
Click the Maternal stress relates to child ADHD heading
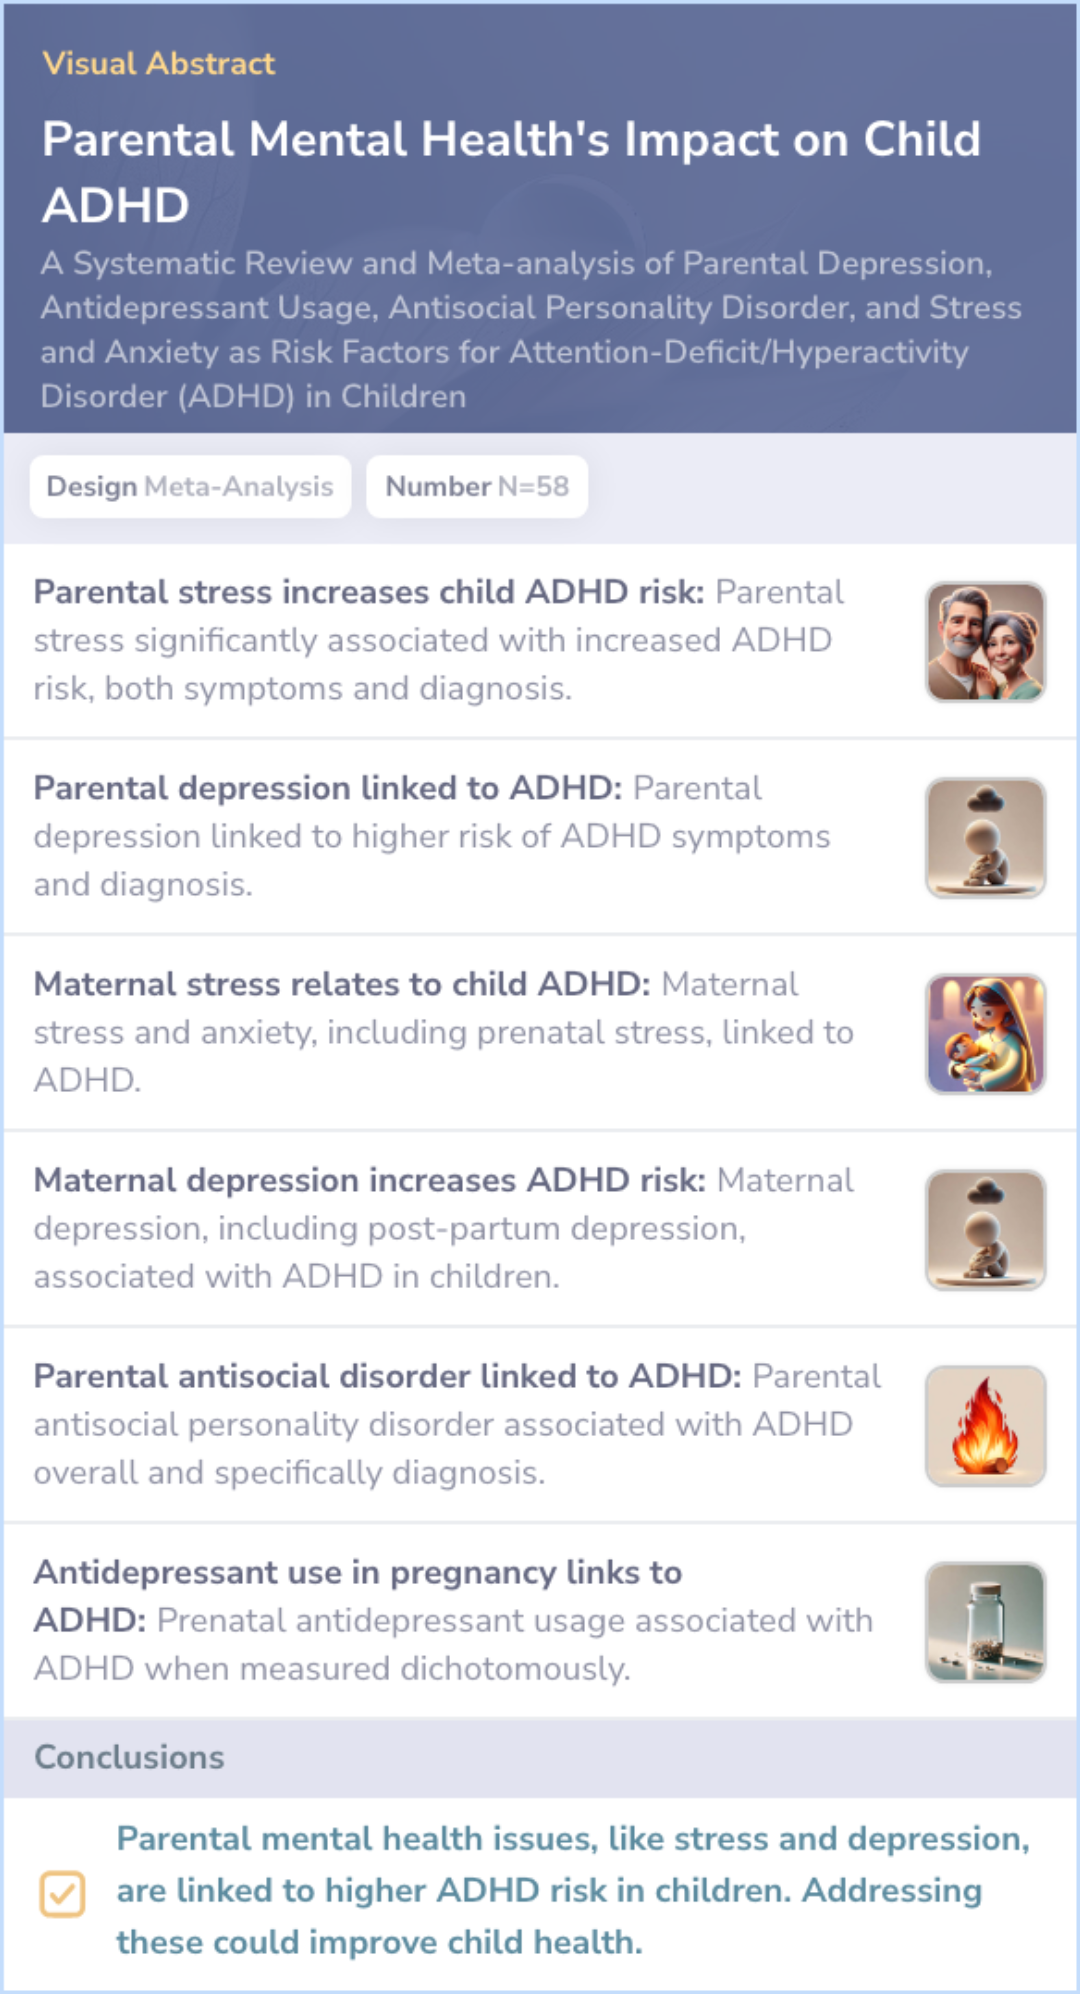tap(342, 984)
